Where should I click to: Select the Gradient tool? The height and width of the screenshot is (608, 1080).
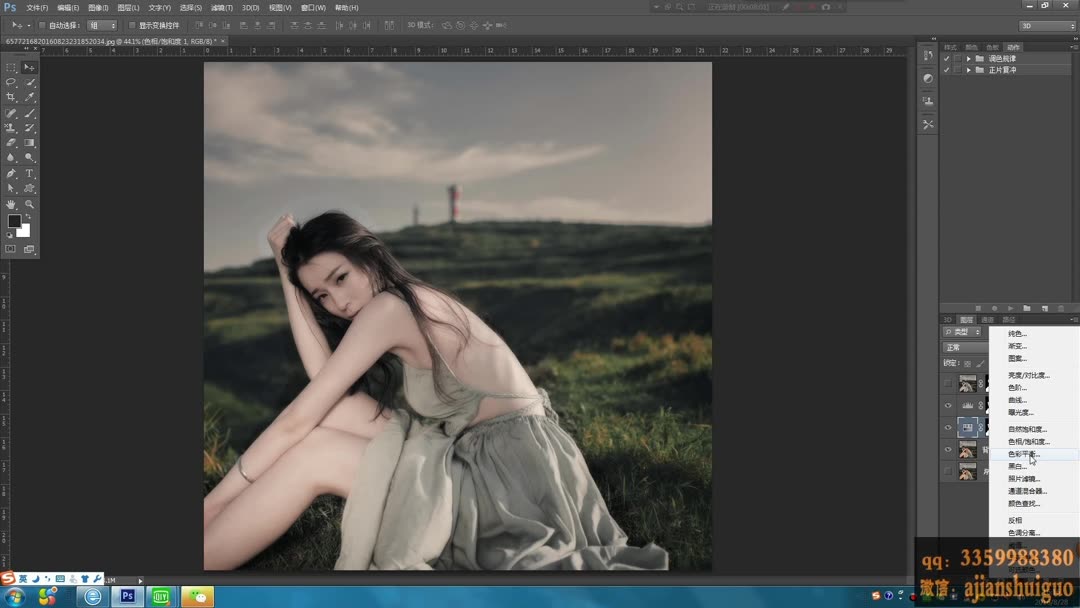(x=30, y=141)
